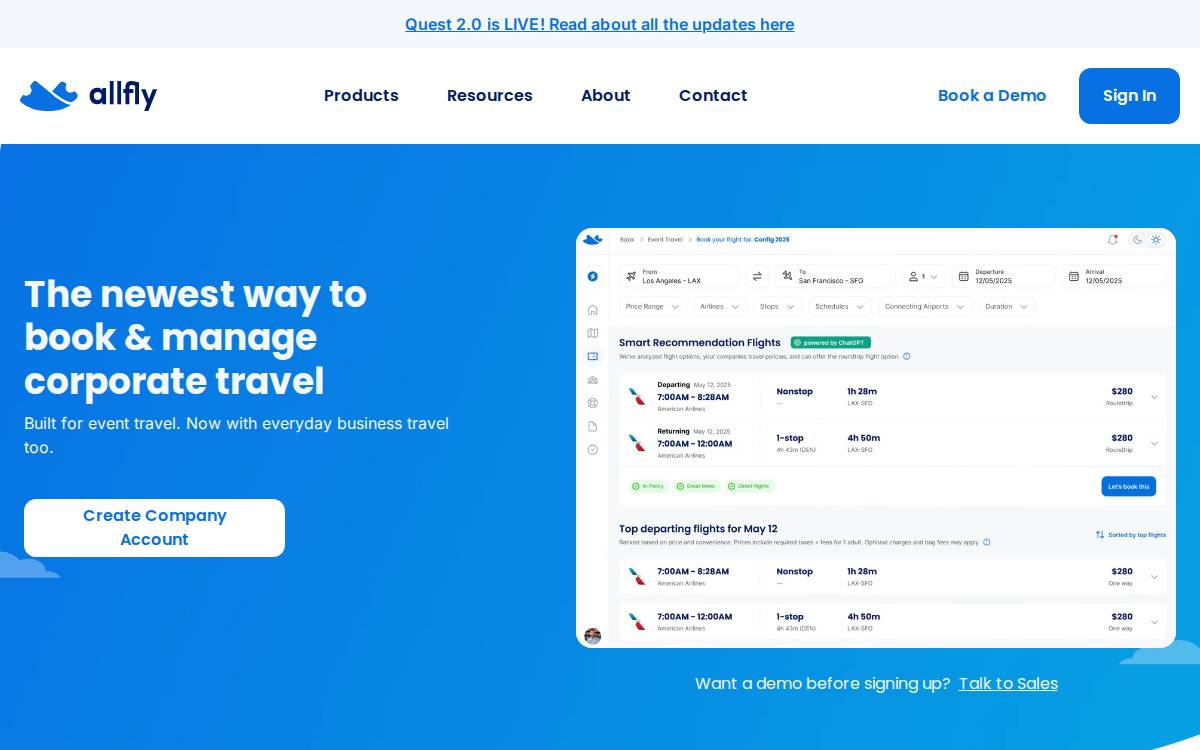This screenshot has height=750, width=1200.
Task: Click Create Company Account button
Action: point(154,528)
